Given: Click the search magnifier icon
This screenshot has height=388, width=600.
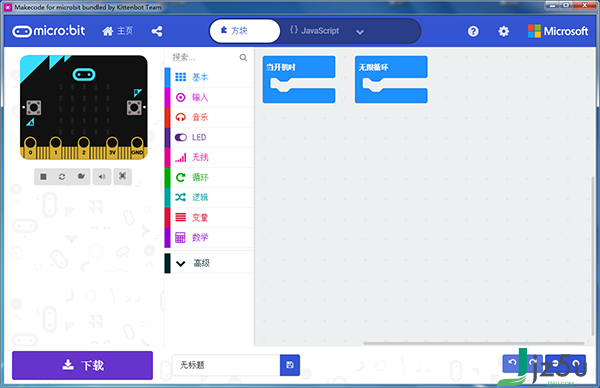Looking at the screenshot, I should 243,57.
